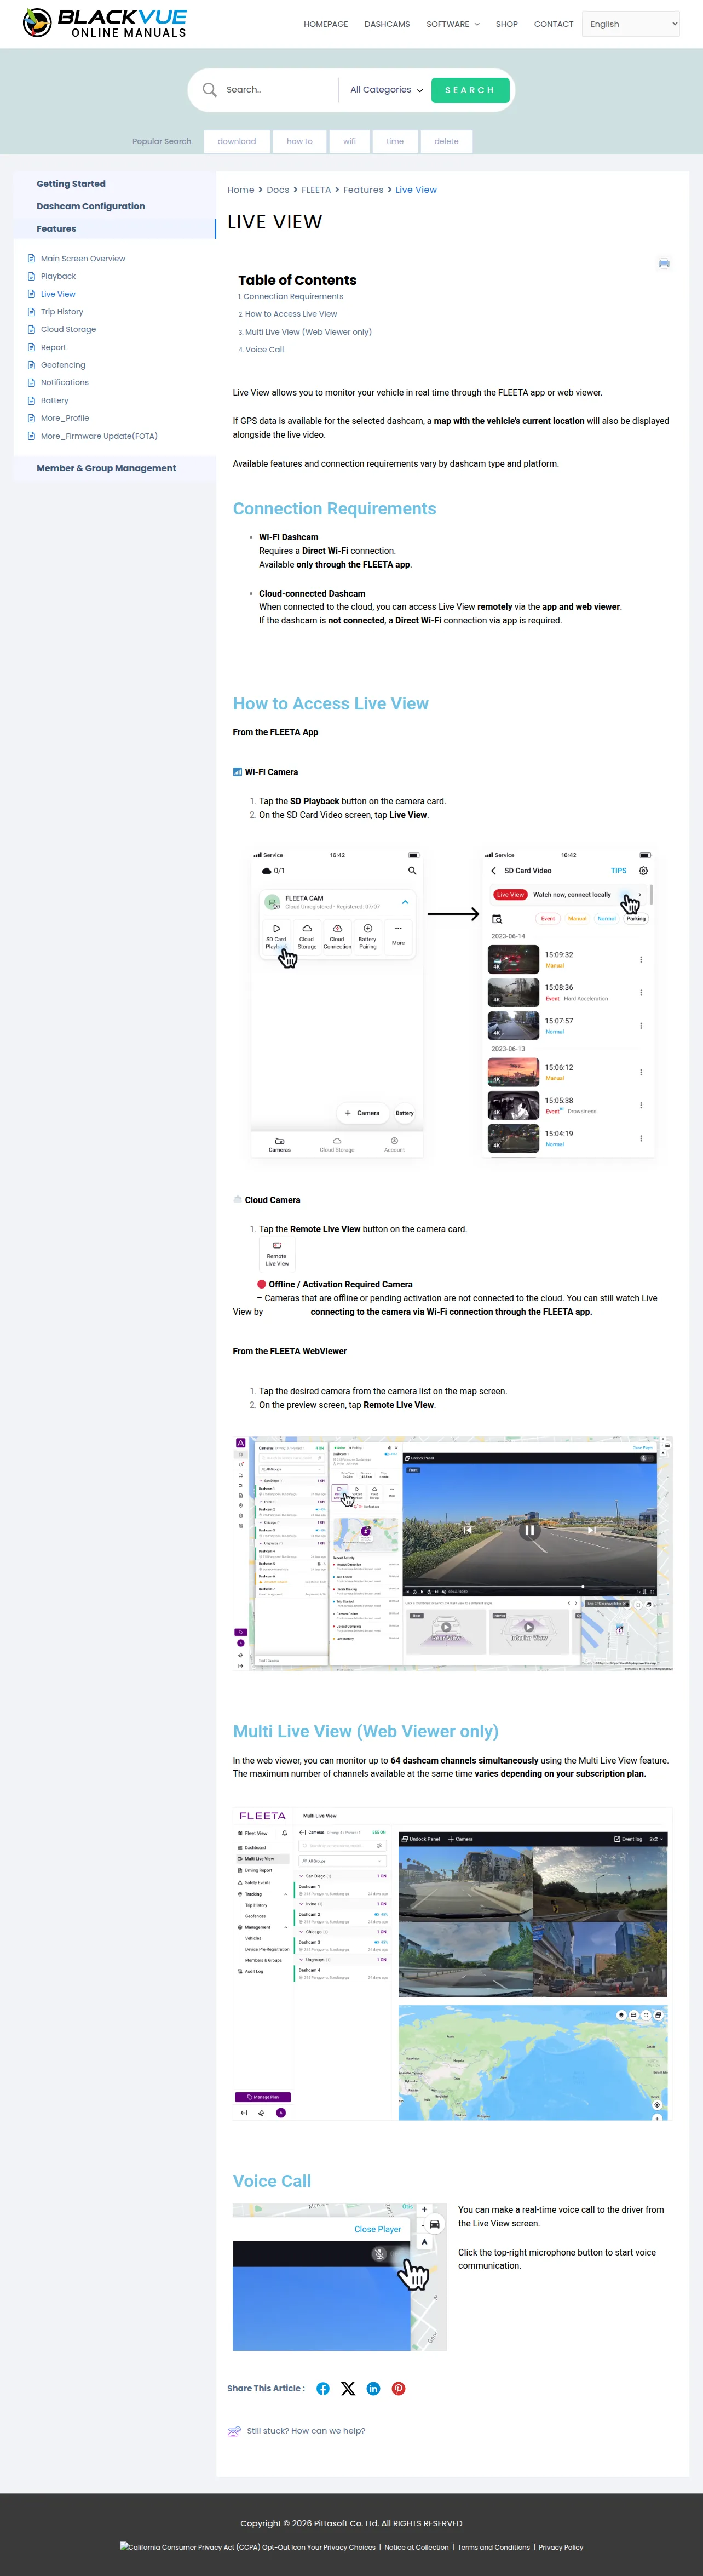This screenshot has width=703, height=2576.
Task: Expand the Getting Started sidebar section
Action: tap(71, 184)
